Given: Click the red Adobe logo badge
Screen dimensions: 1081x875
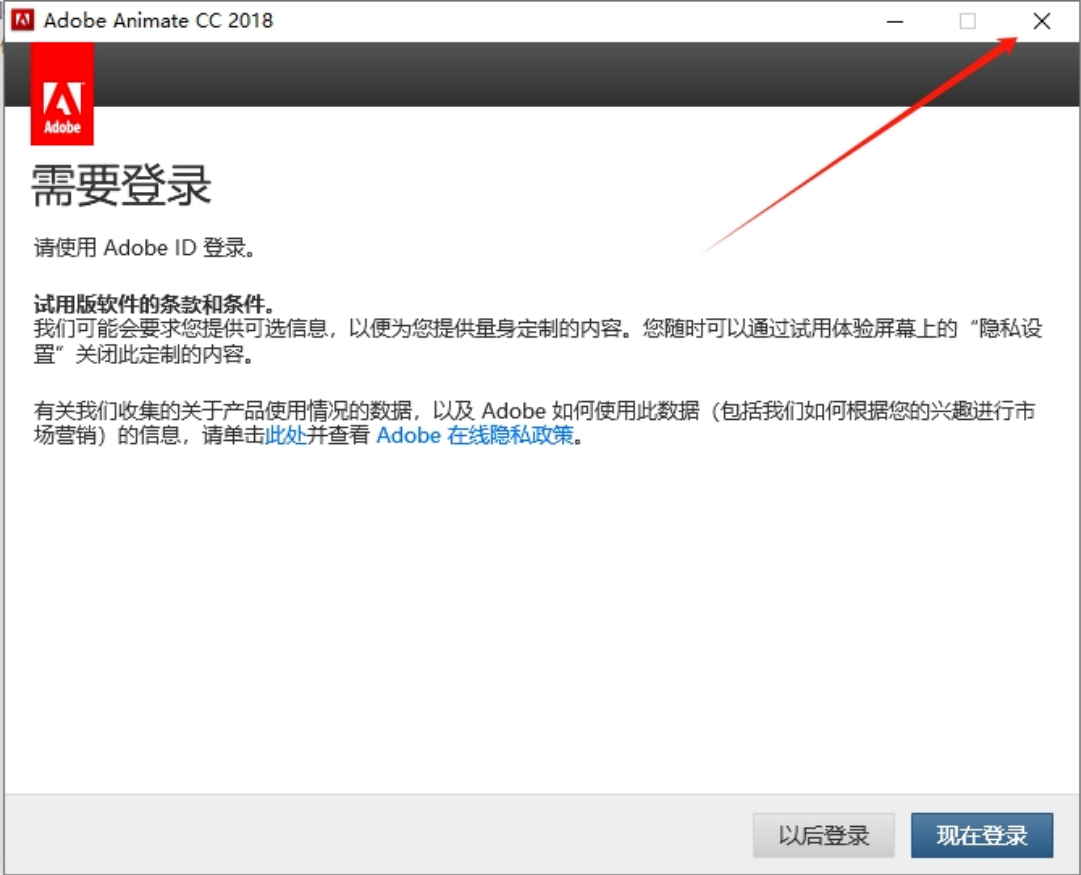Looking at the screenshot, I should (62, 100).
